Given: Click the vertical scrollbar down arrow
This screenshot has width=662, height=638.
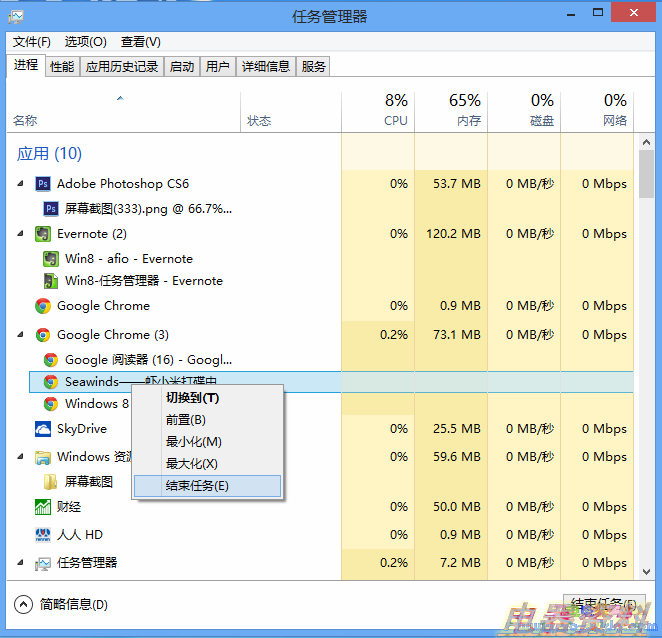Looking at the screenshot, I should tap(645, 572).
